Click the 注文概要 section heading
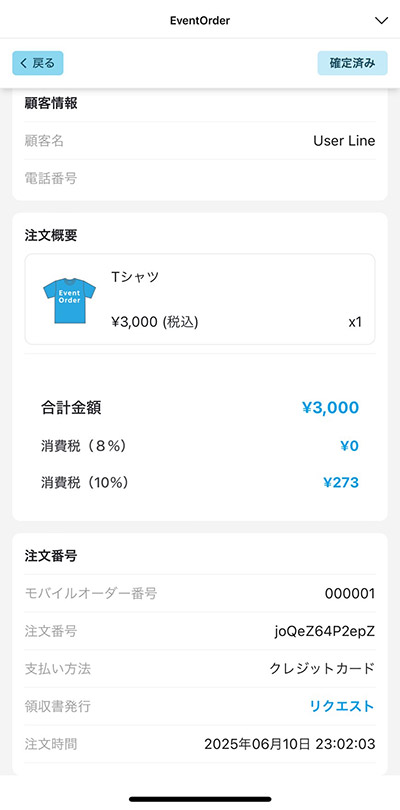The height and width of the screenshot is (810, 400). tap(51, 236)
